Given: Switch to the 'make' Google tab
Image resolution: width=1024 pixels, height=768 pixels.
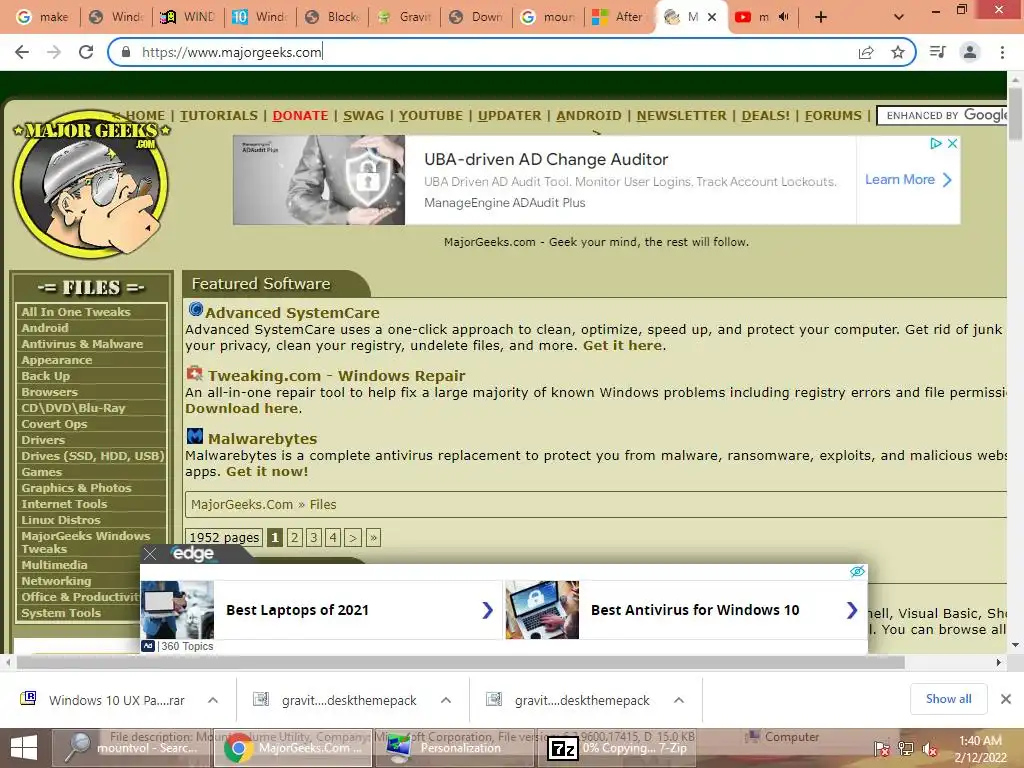Looking at the screenshot, I should [x=42, y=17].
